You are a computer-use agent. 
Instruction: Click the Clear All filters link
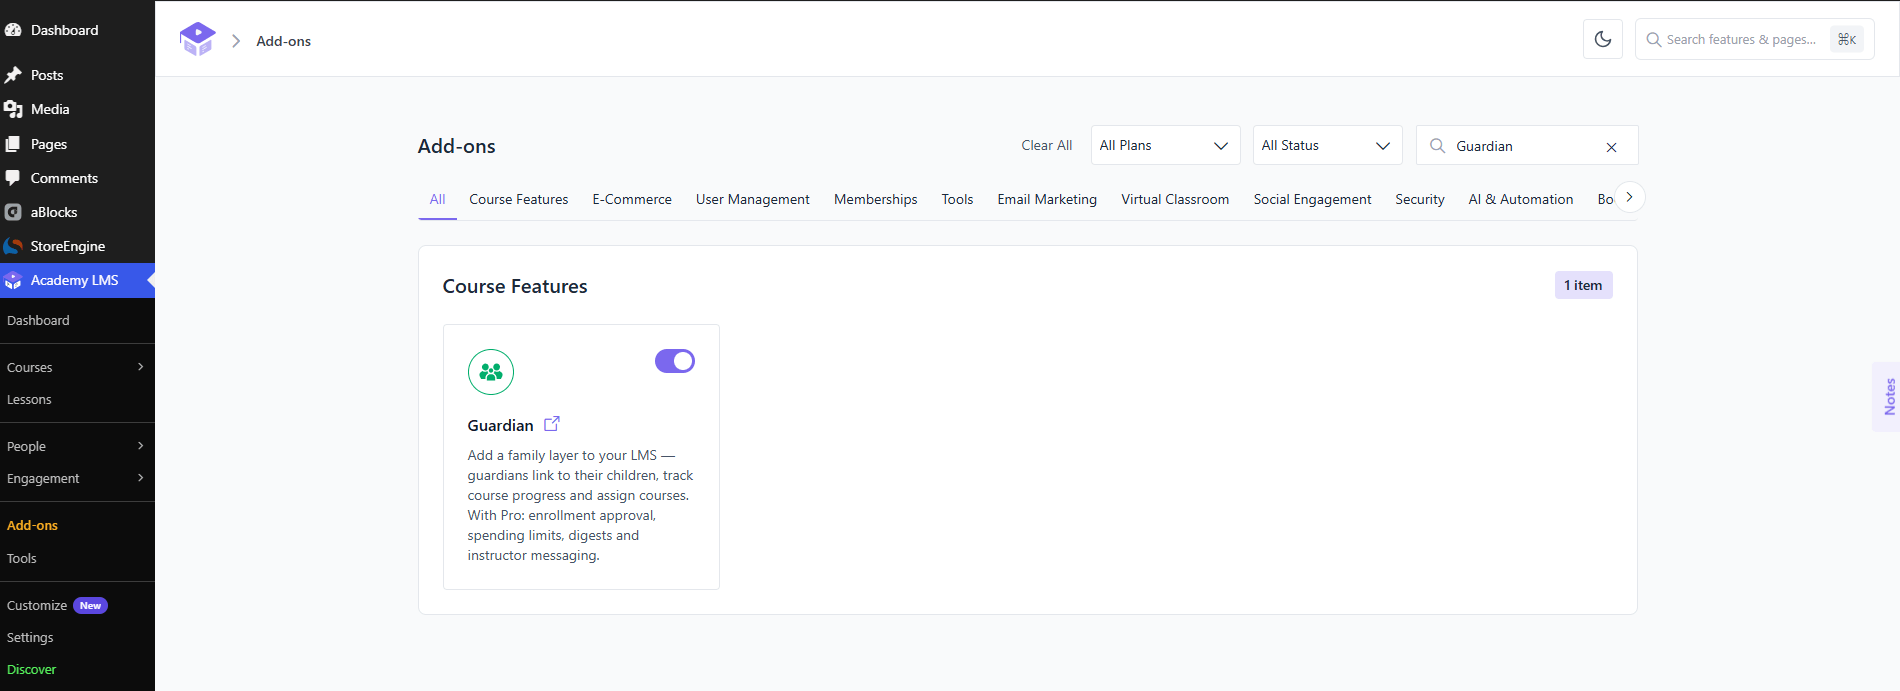point(1046,145)
